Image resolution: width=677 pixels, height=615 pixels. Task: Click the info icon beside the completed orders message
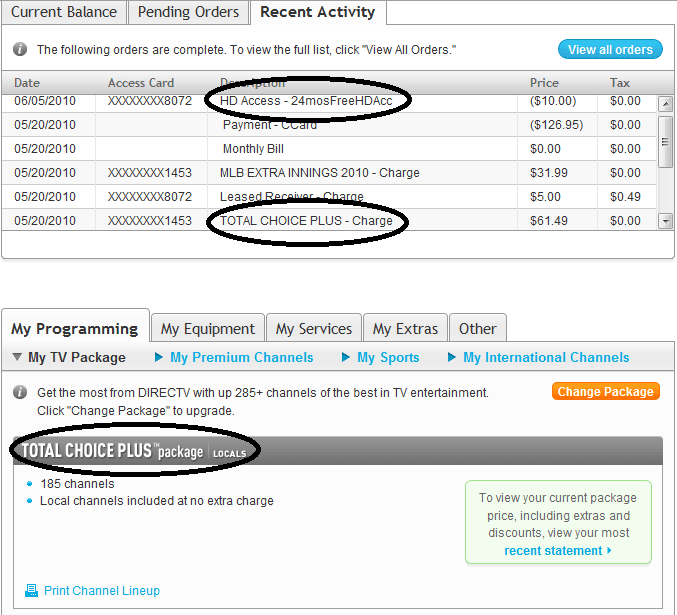click(x=20, y=49)
